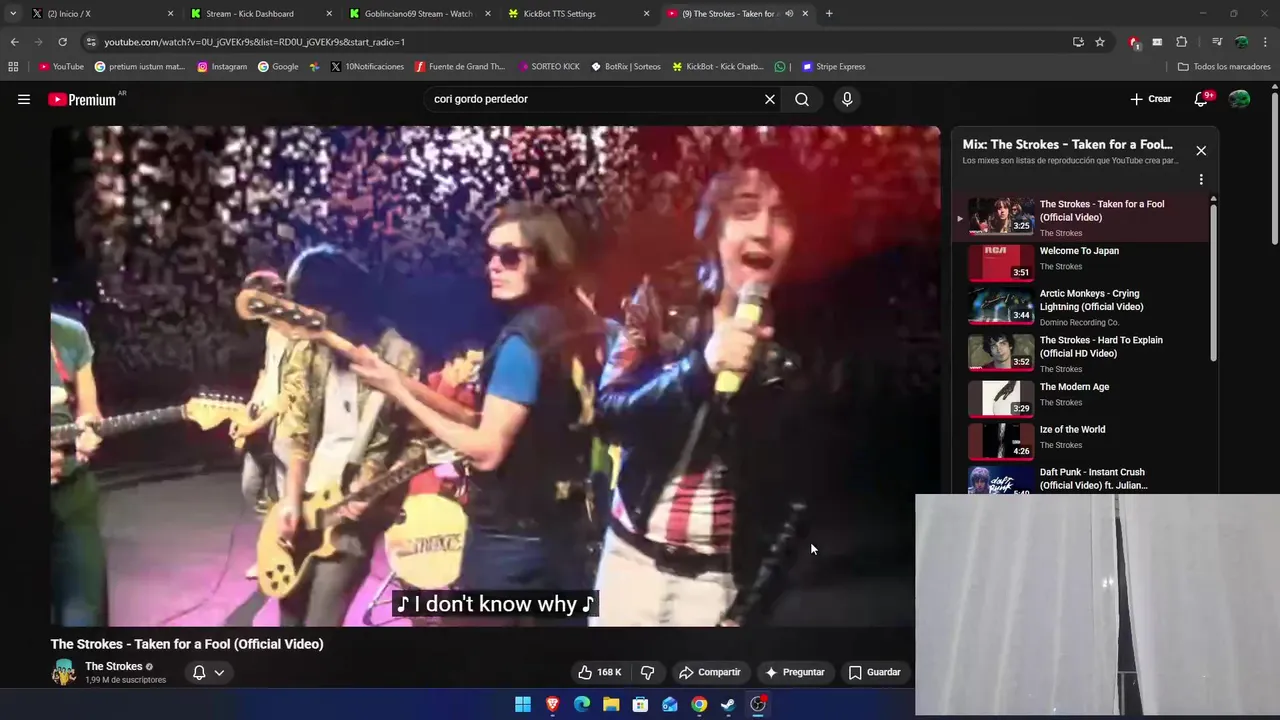Open File Explorer from taskbar

click(611, 704)
